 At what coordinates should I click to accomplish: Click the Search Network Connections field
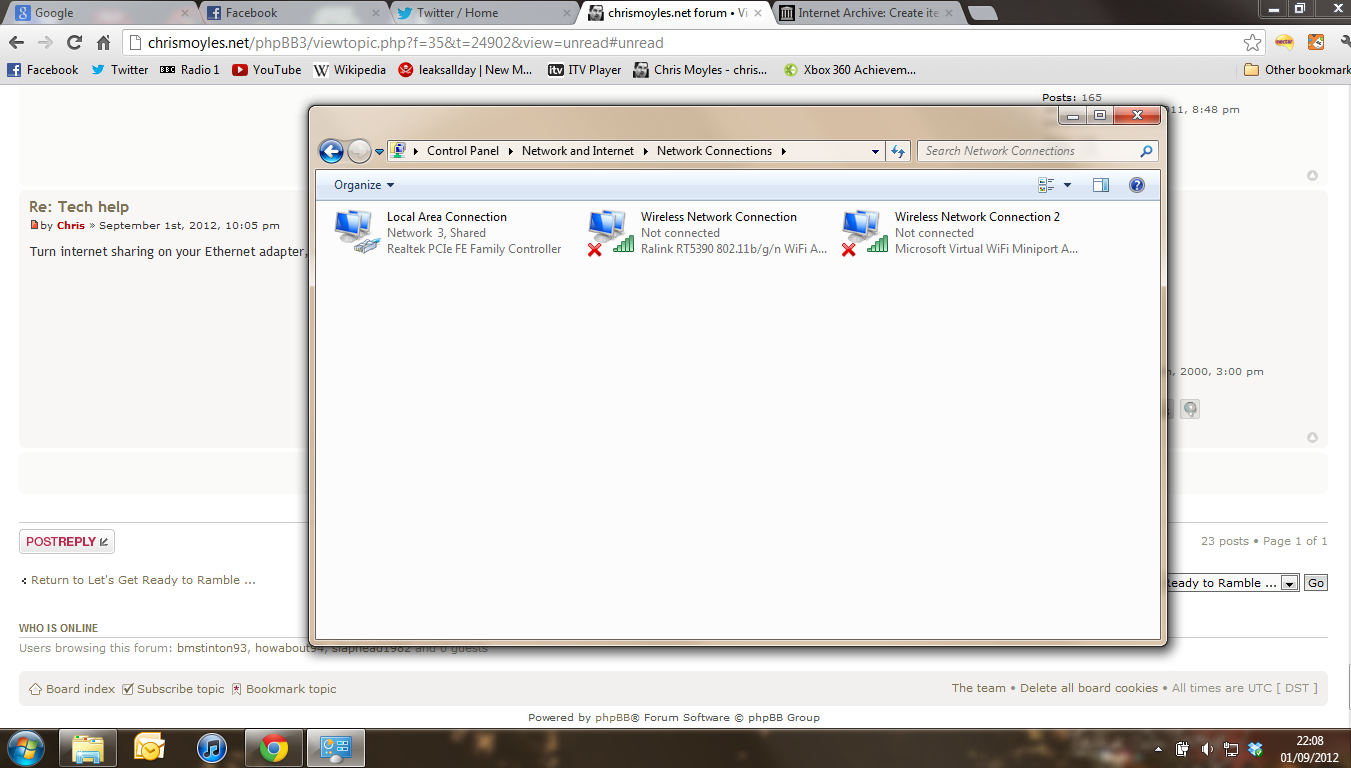tap(1028, 151)
